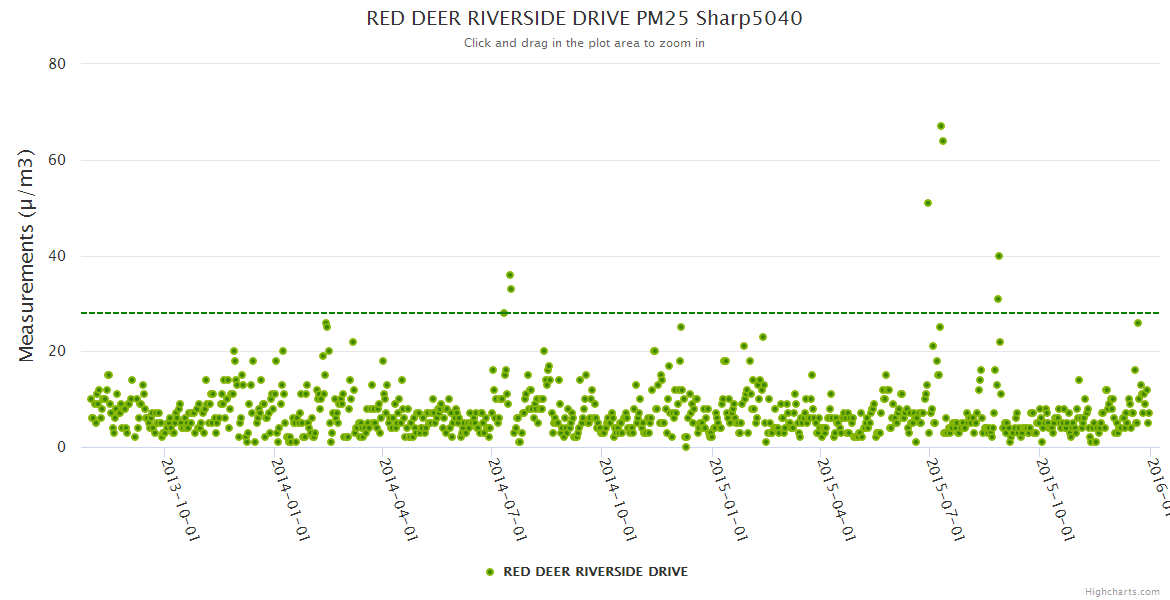Toggle the RED DEER RIVERSIDE DRIVE legend series

(594, 572)
